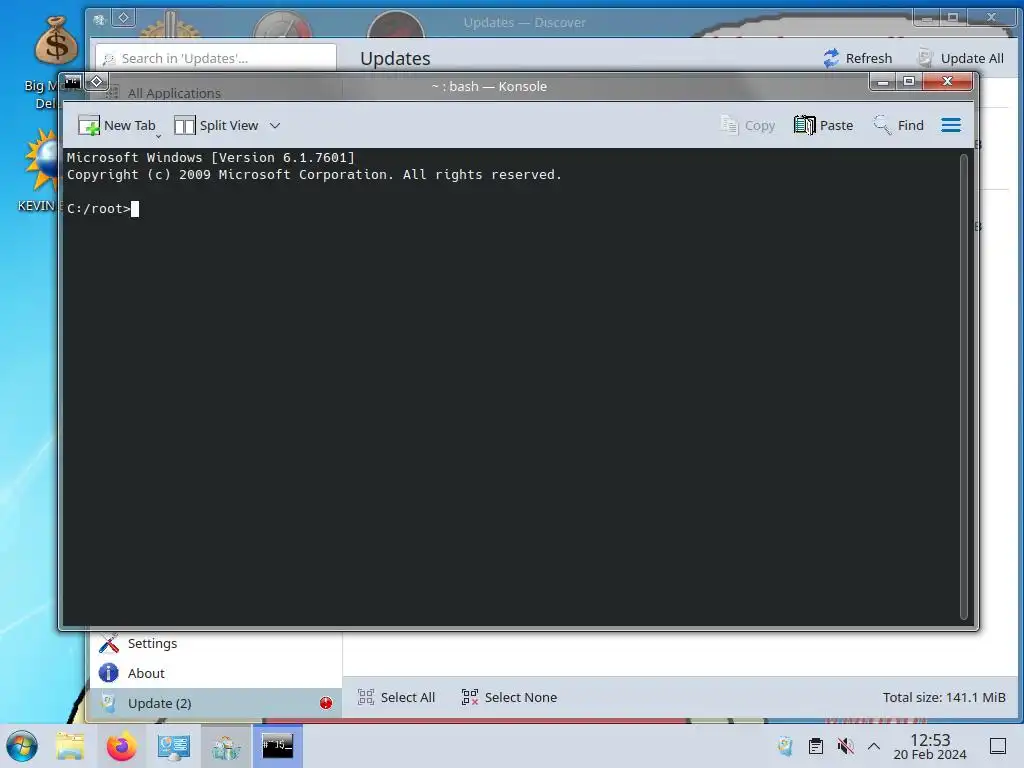Maximize the Discover window
The image size is (1024, 768).
tap(953, 18)
